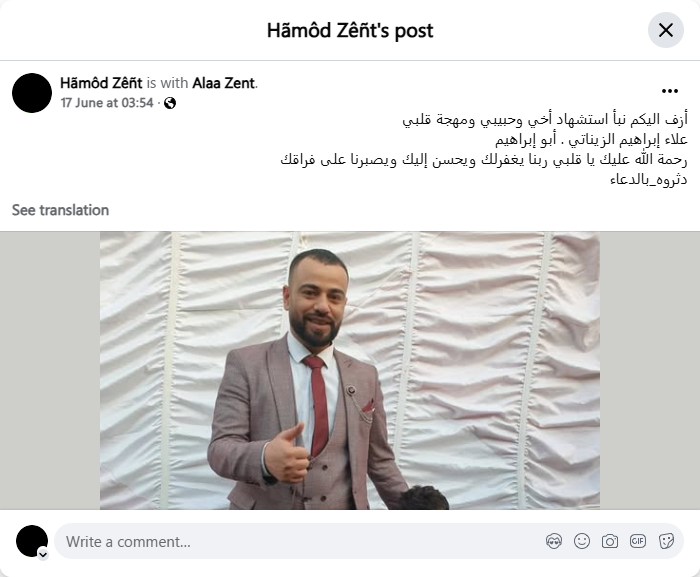Expand the commenting-as account switcher arrow
This screenshot has width=700, height=577.
[43, 554]
